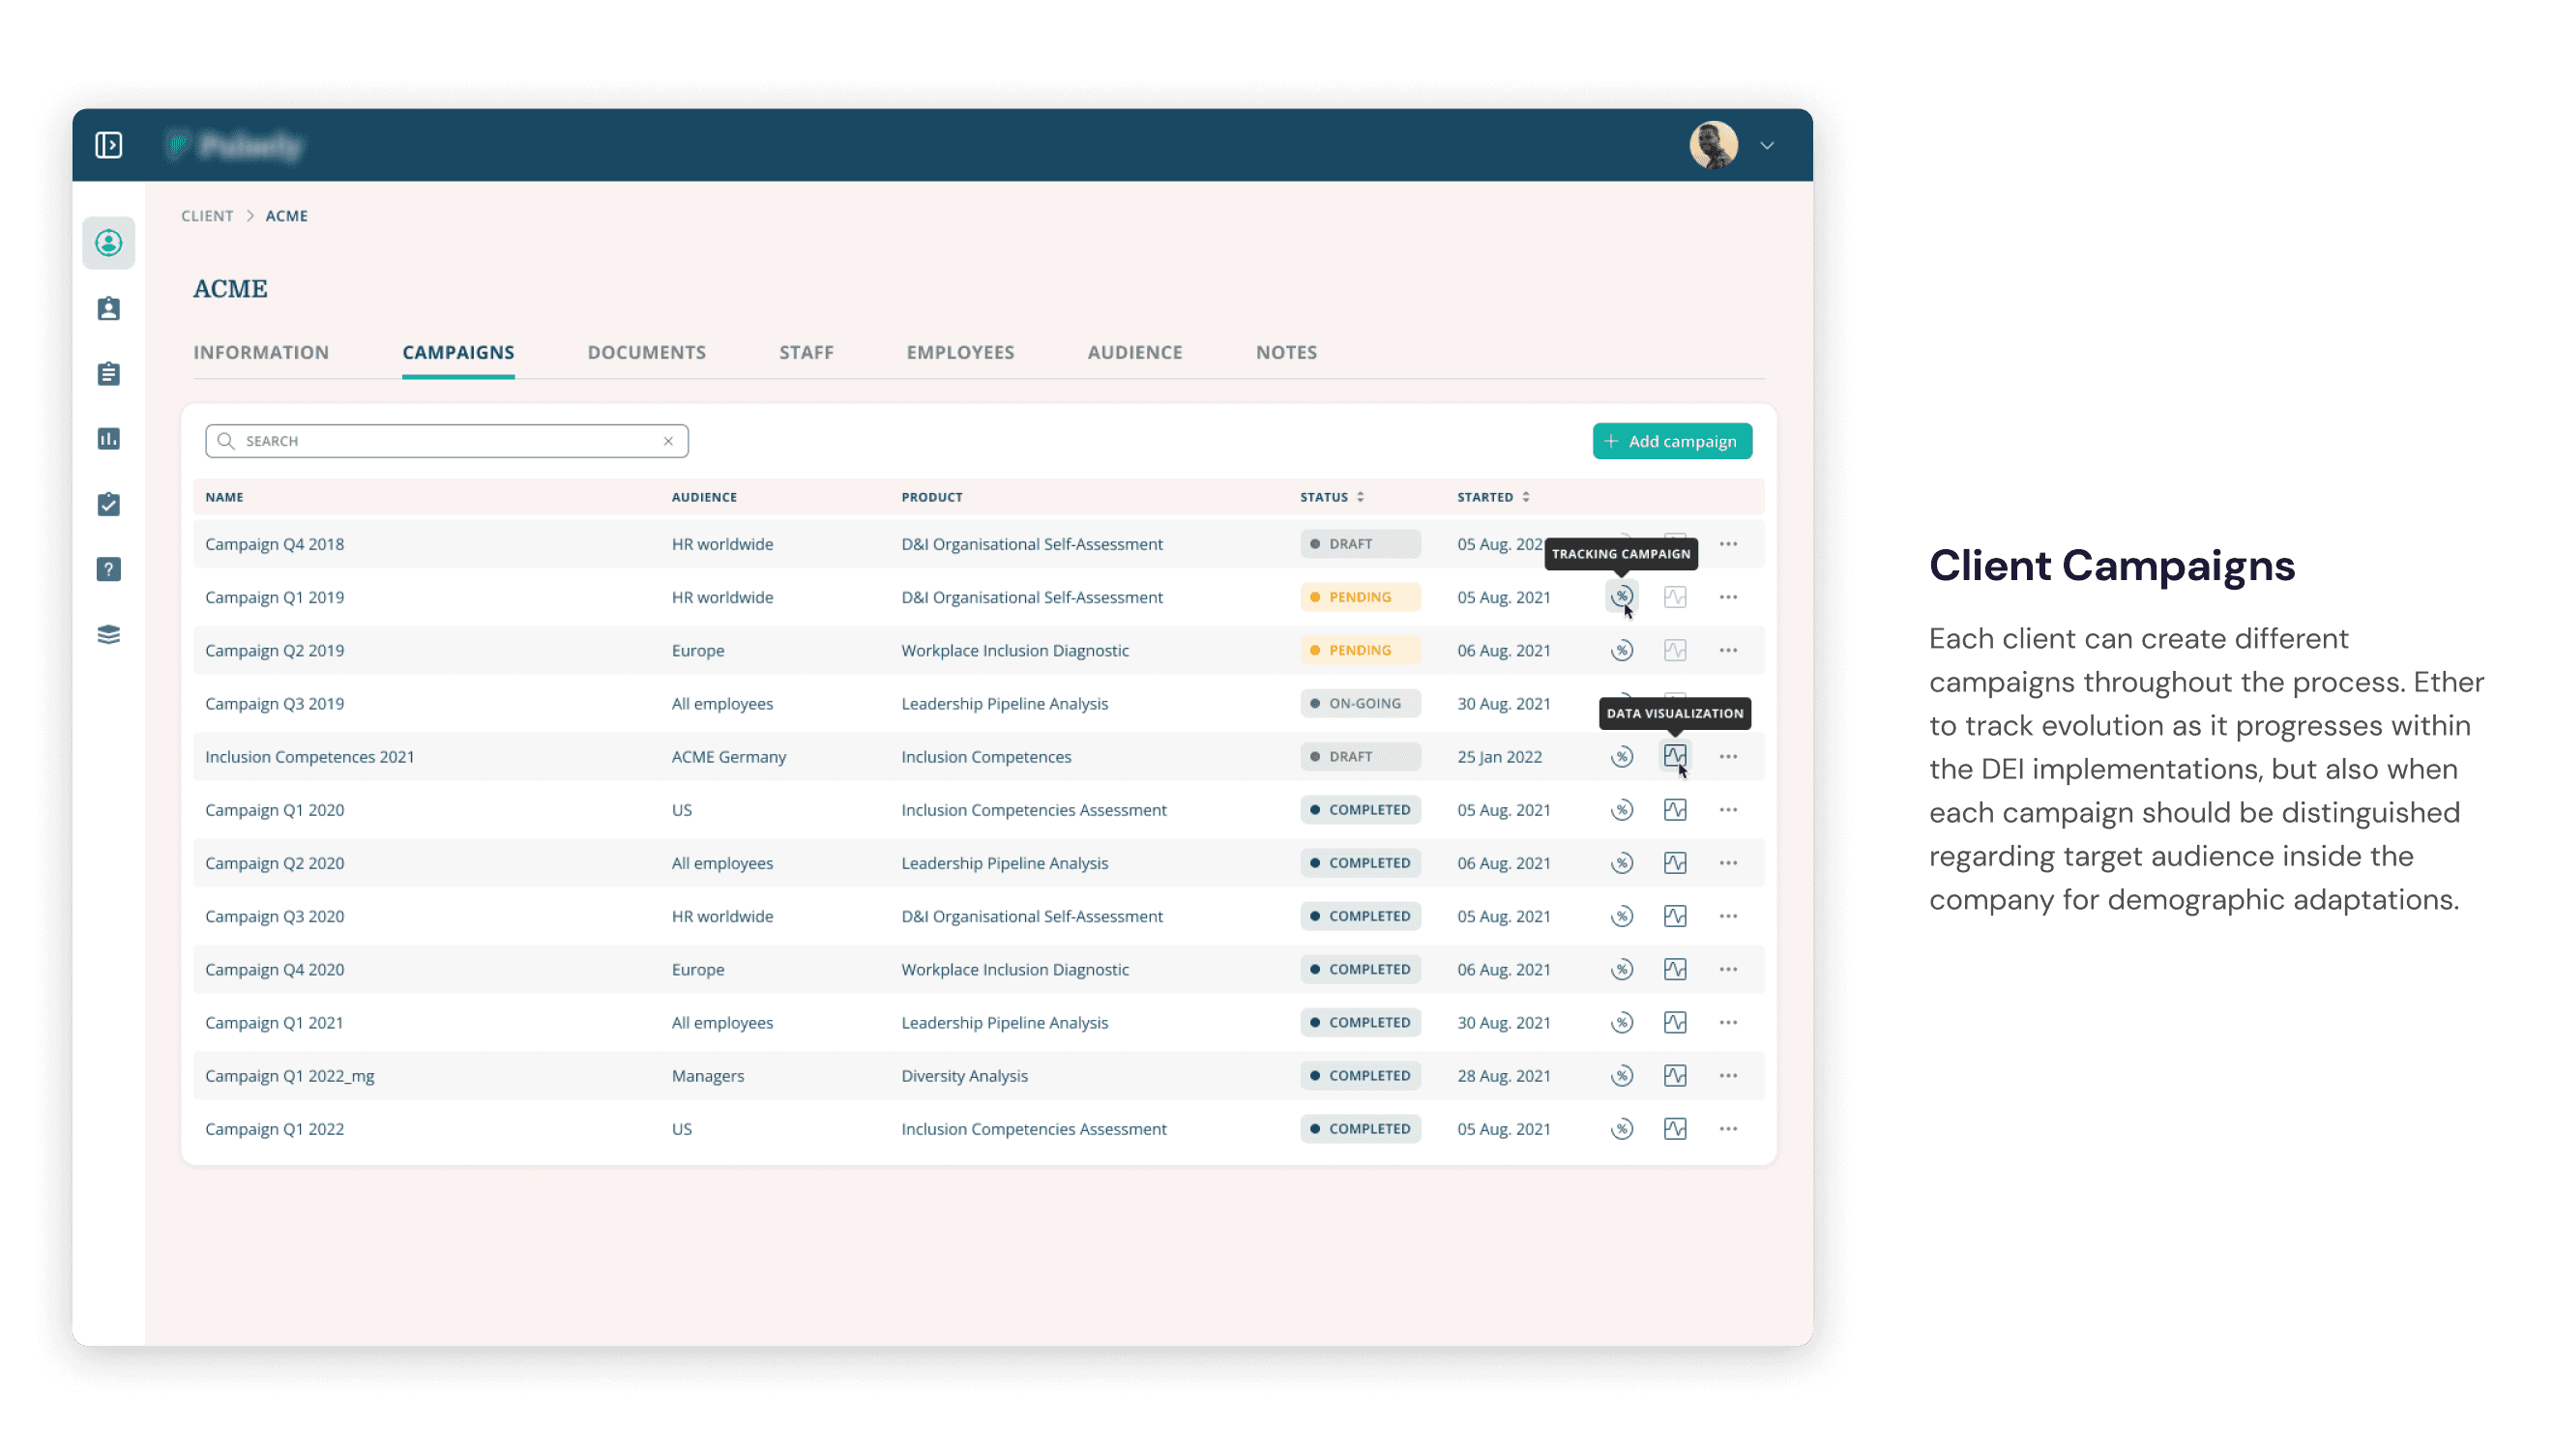Expand the user profile dropdown arrow
The image size is (2553, 1456).
coord(1766,146)
